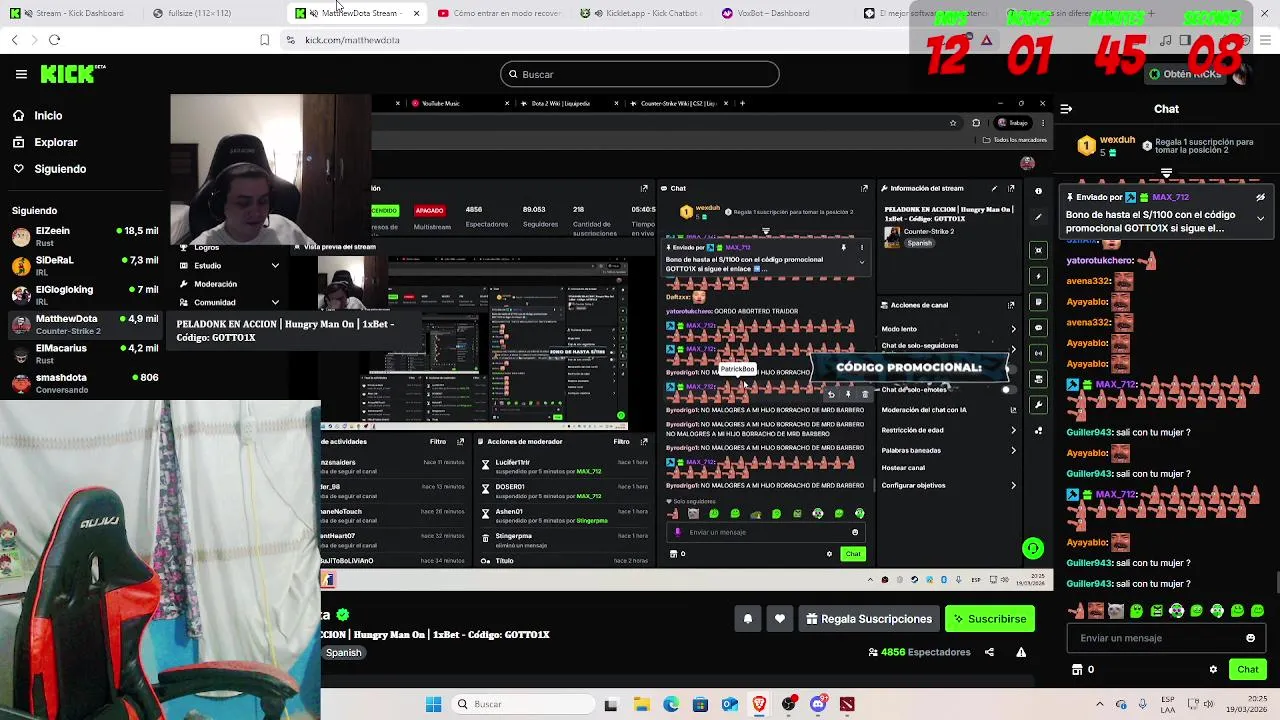1280x720 pixels.
Task: Click the info icon in dashboard sidebar
Action: [x=1038, y=190]
